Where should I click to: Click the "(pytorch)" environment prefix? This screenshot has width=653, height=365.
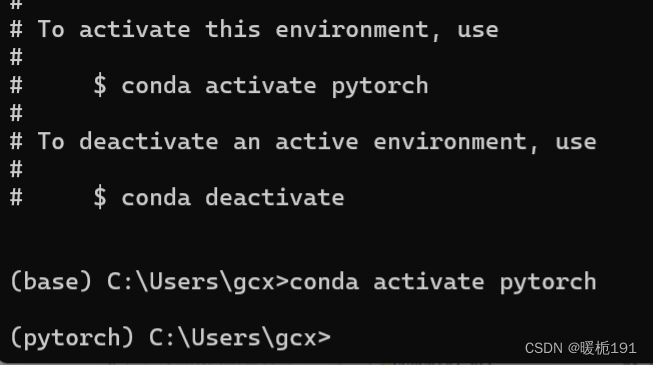tap(72, 338)
